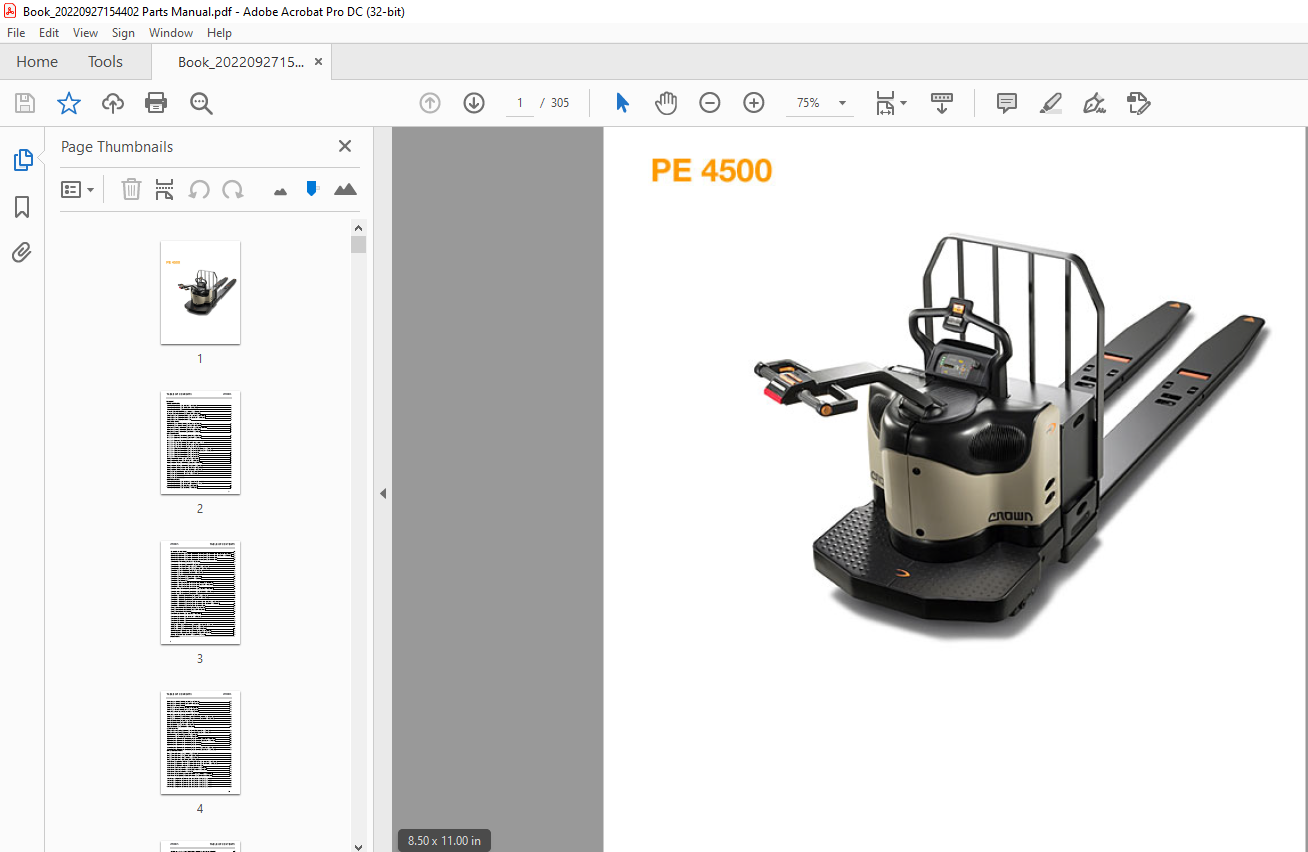Bookmark document with the star icon

pyautogui.click(x=68, y=103)
